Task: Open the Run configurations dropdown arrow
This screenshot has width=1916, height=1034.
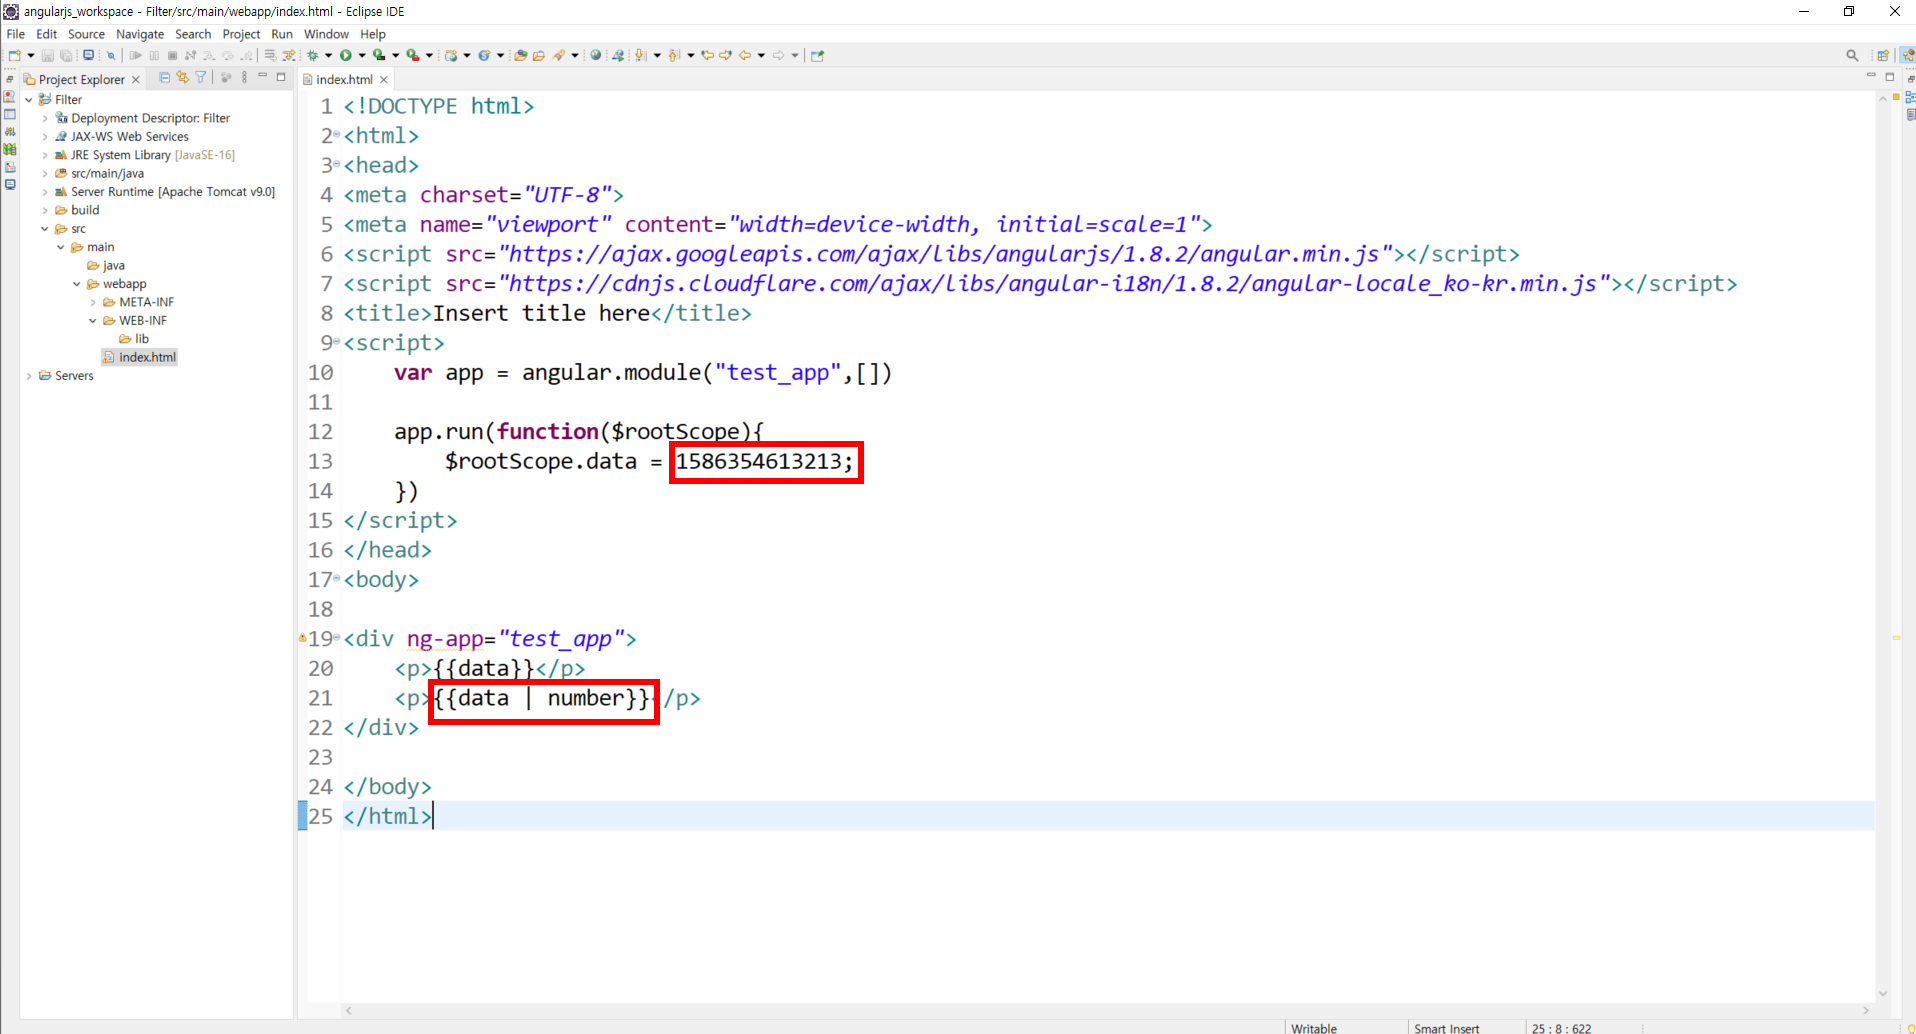Action: pos(361,55)
